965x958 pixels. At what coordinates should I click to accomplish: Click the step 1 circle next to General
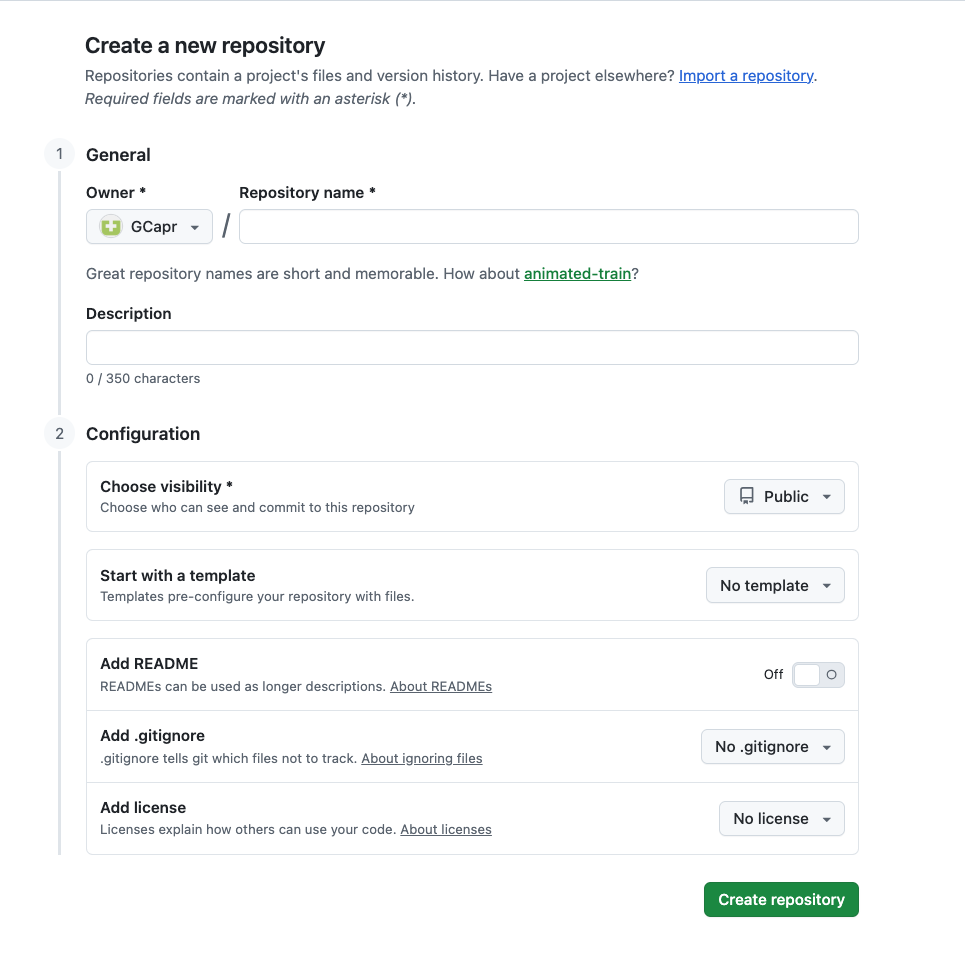coord(58,154)
